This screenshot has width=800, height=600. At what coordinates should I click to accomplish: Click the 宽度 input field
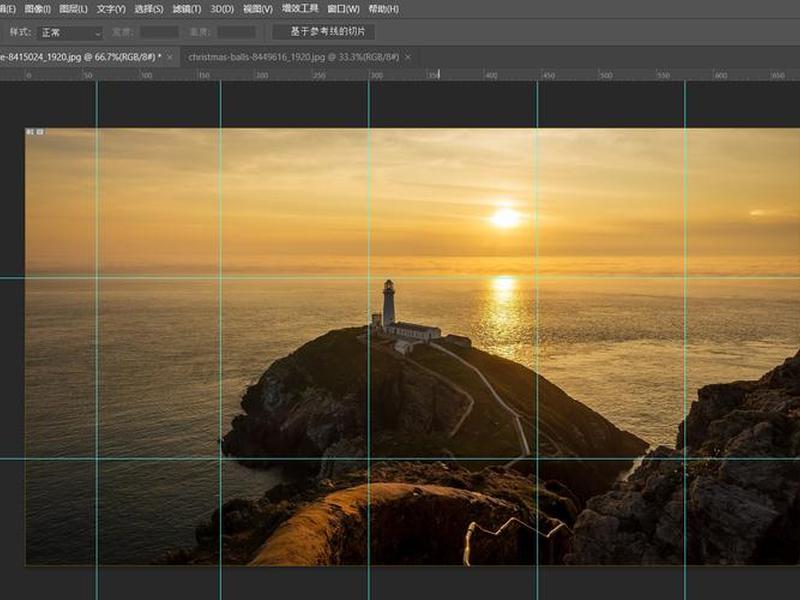(160, 33)
